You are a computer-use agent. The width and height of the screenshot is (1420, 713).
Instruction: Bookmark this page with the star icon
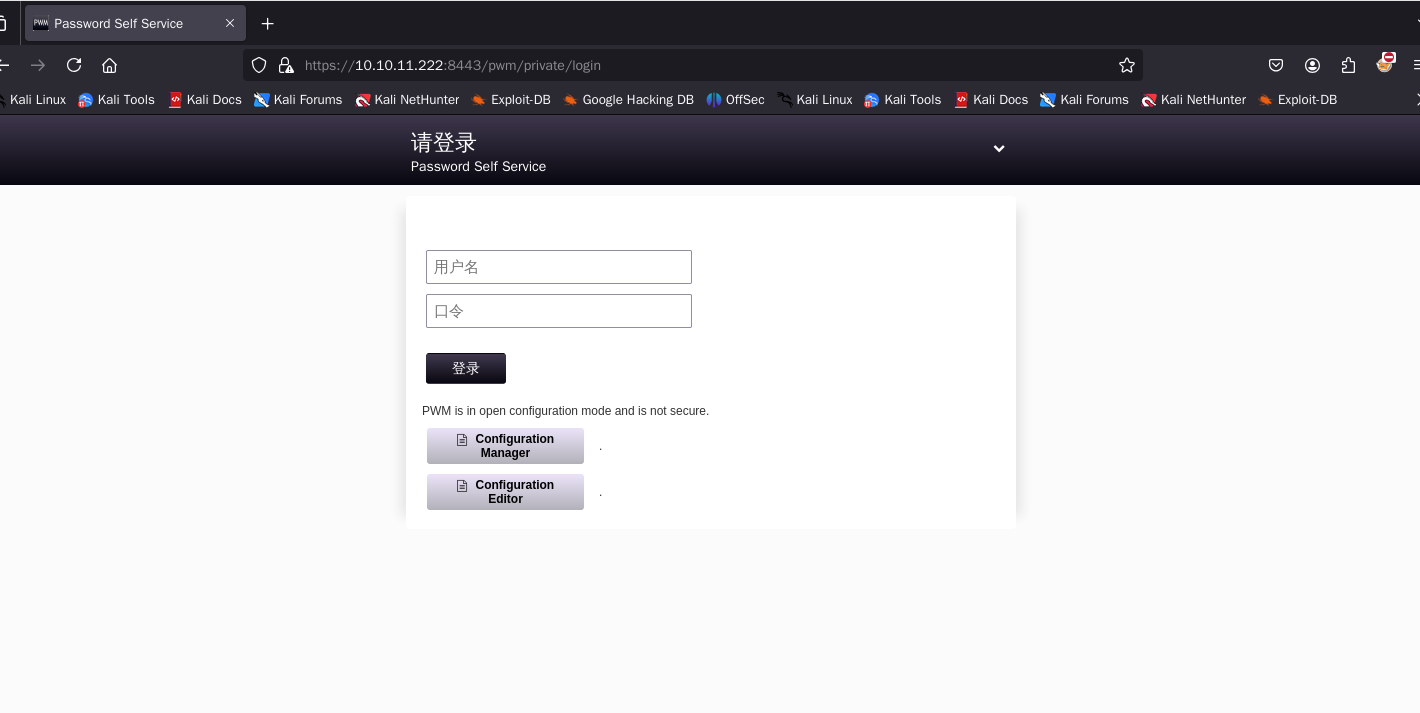point(1127,65)
